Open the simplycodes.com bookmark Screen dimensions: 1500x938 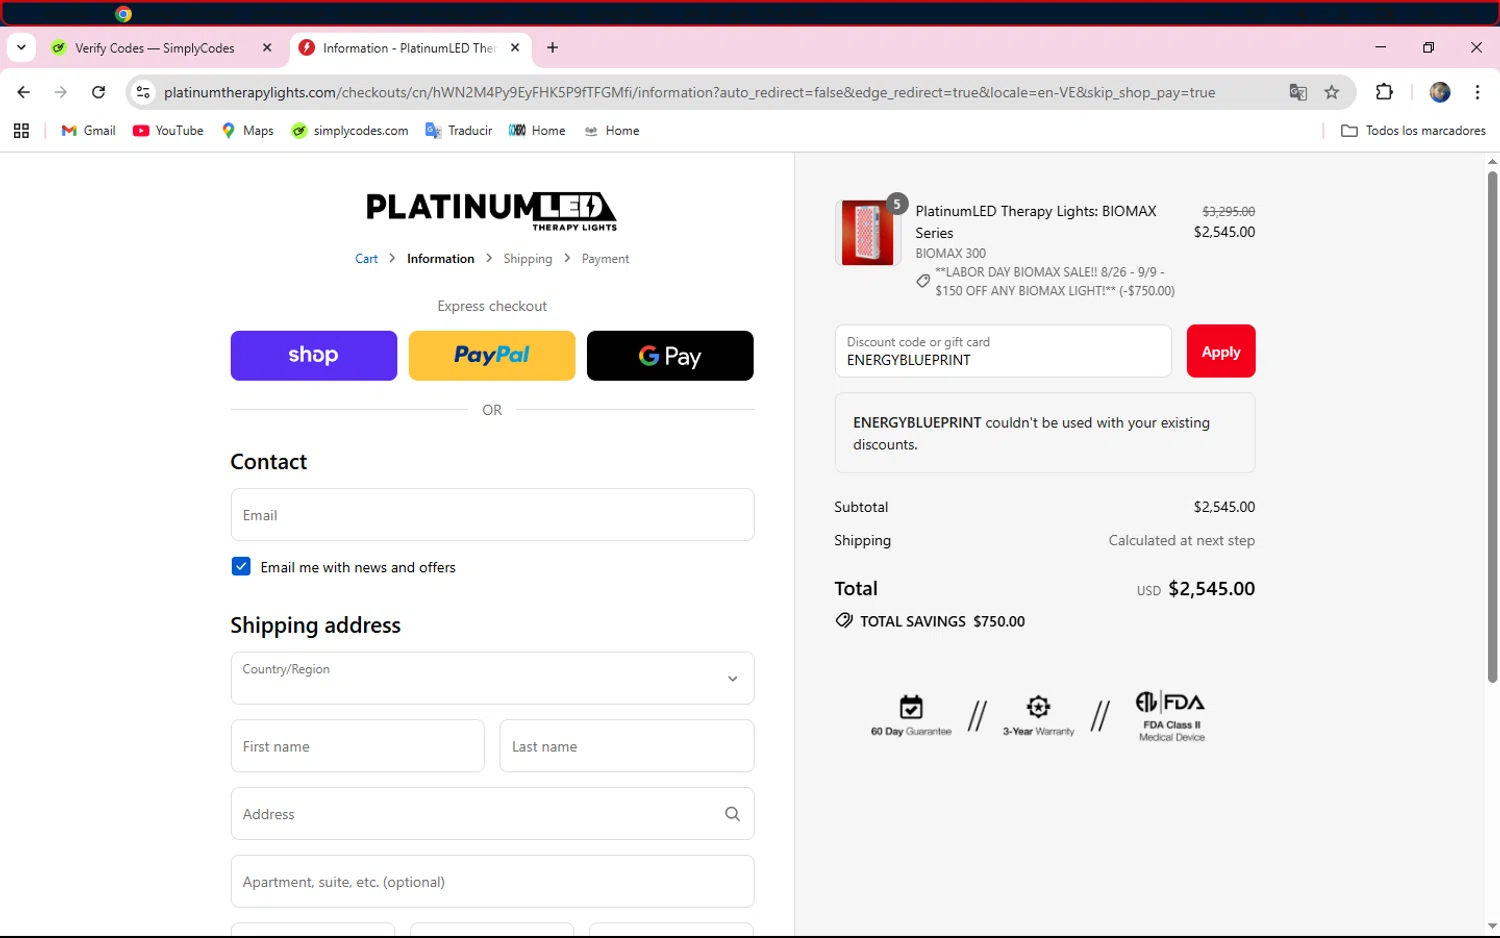coord(349,131)
